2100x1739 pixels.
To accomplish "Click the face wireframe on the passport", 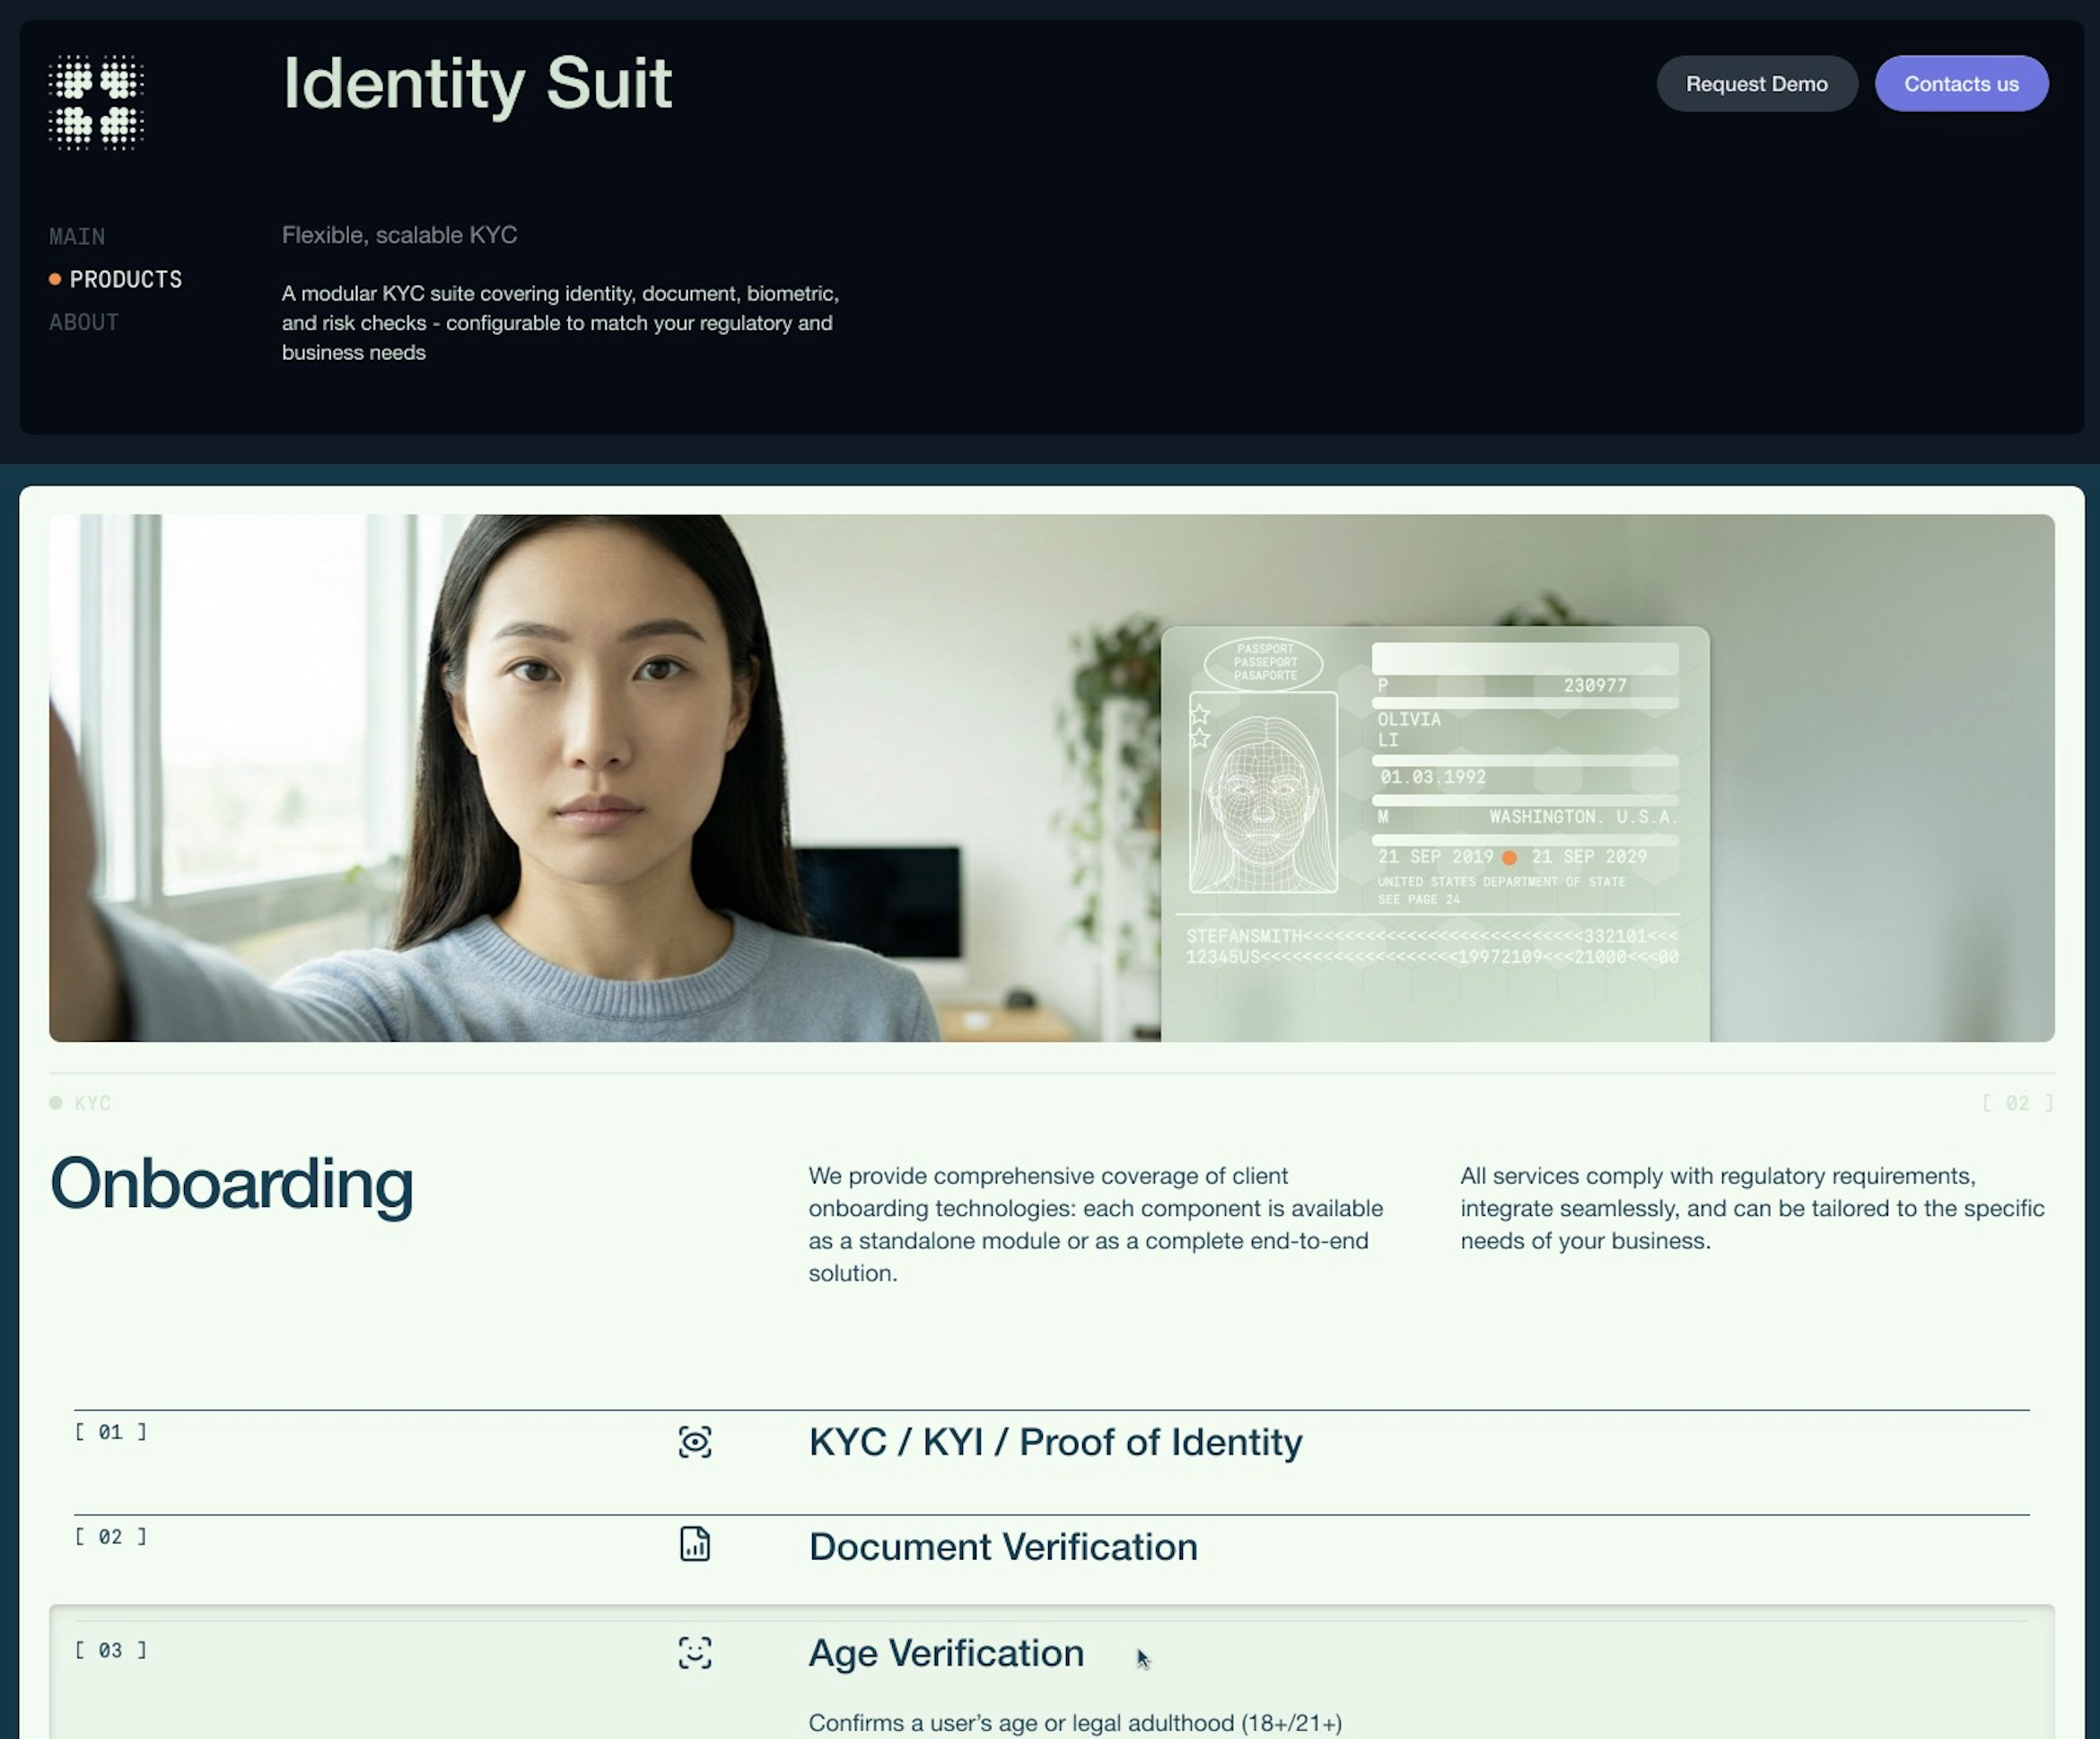I will (1263, 792).
